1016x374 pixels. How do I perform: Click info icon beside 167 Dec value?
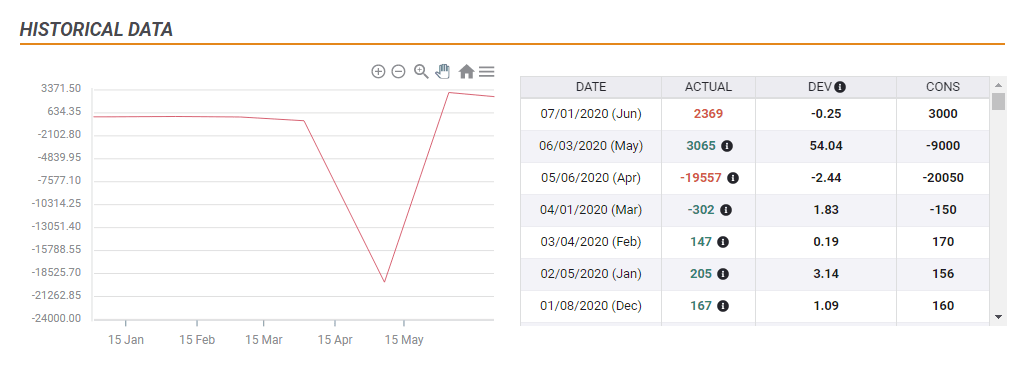(723, 306)
